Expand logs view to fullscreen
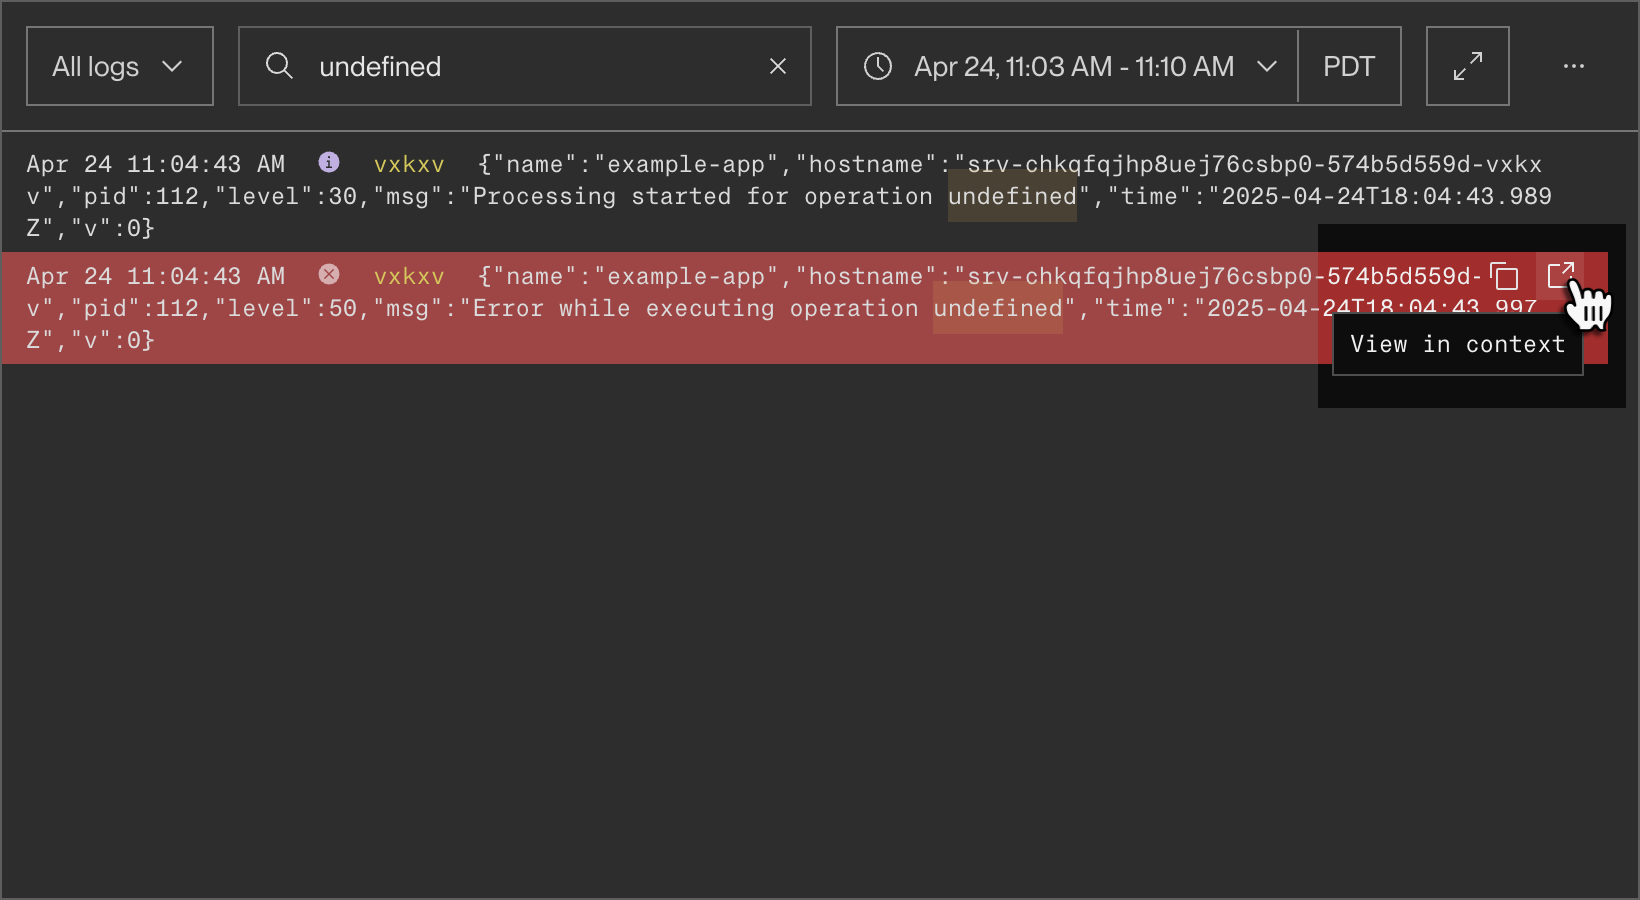Screen dimensions: 1640x900 click(x=1467, y=66)
